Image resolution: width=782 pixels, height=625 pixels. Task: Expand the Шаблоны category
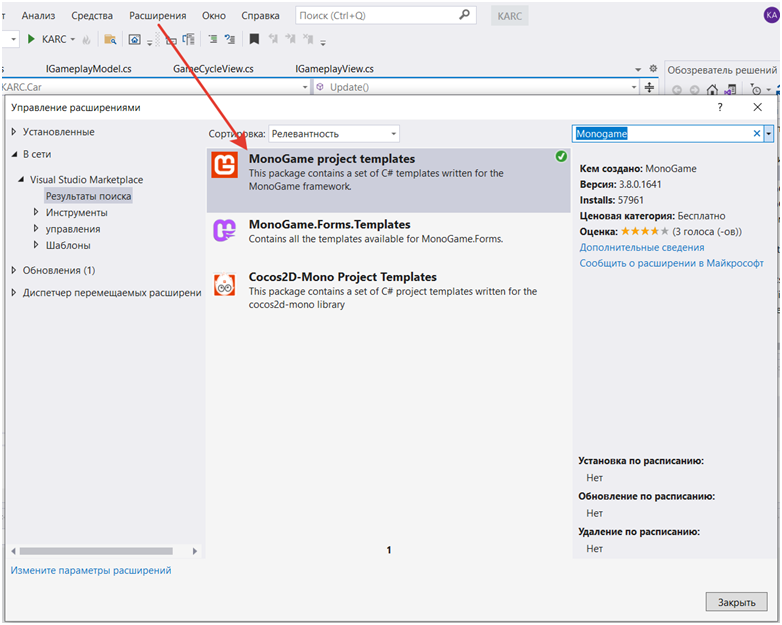tap(36, 245)
